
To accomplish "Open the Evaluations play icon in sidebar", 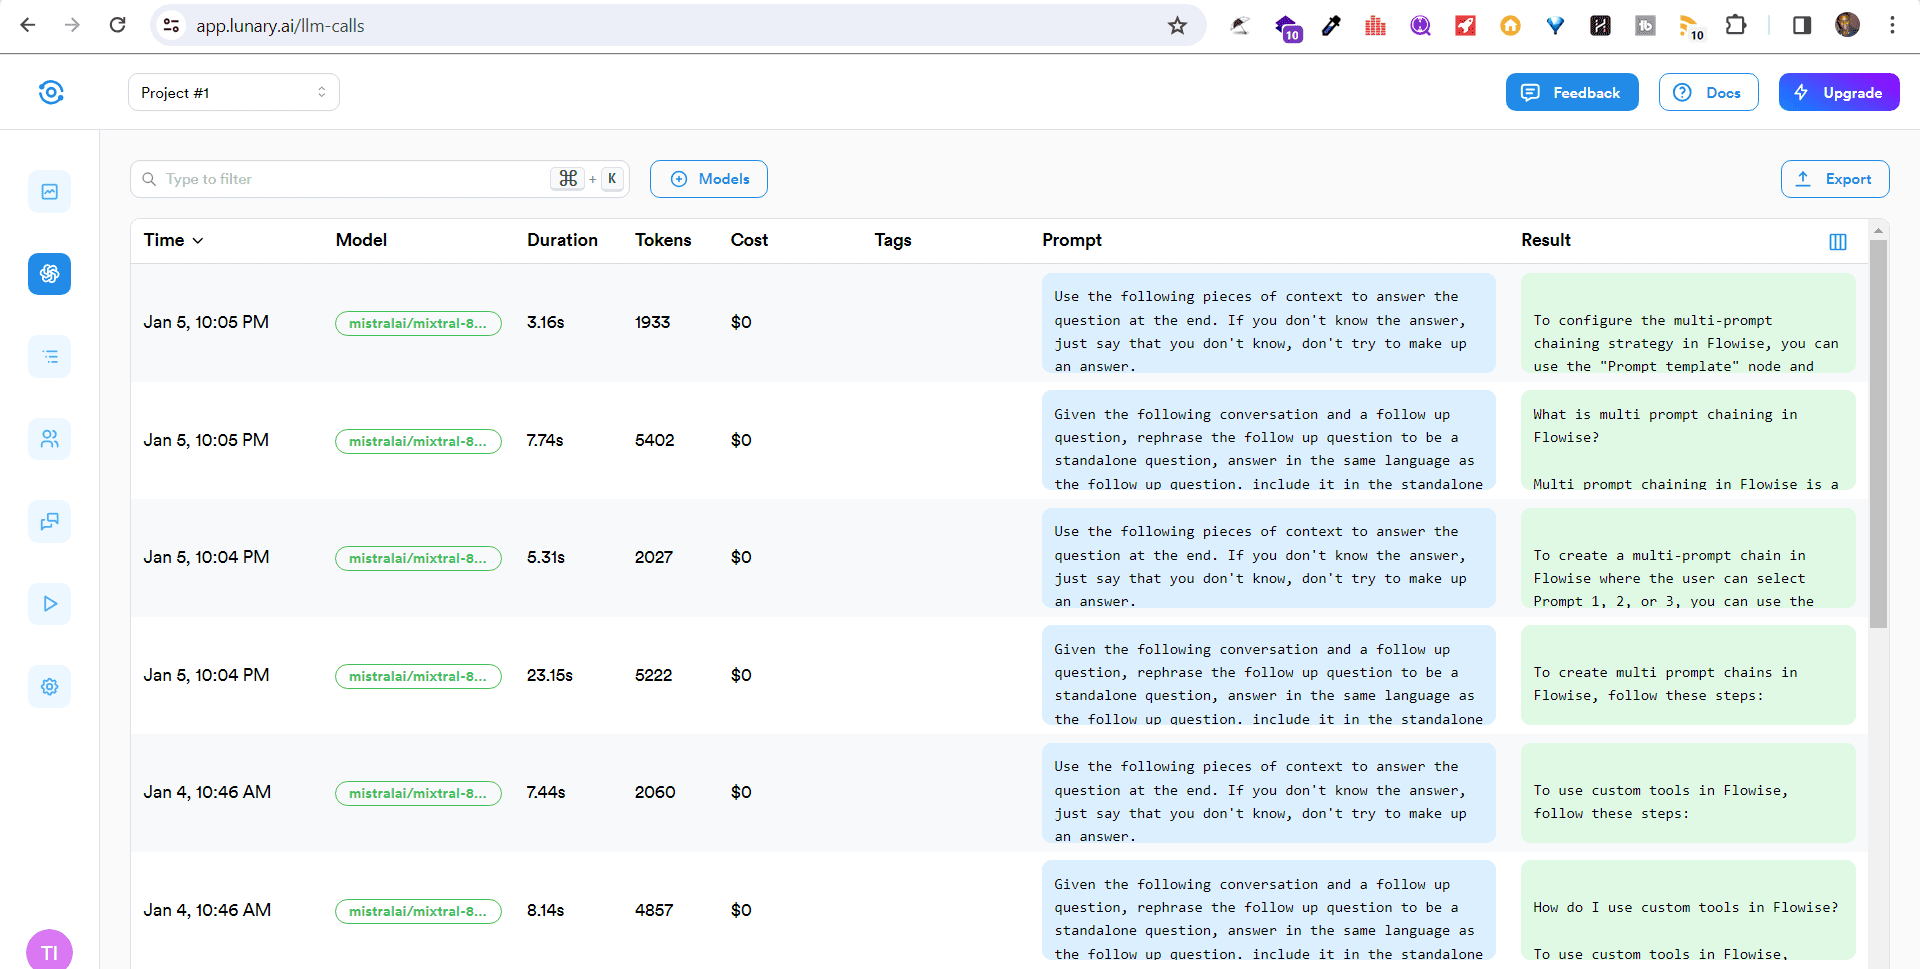I will pos(49,603).
